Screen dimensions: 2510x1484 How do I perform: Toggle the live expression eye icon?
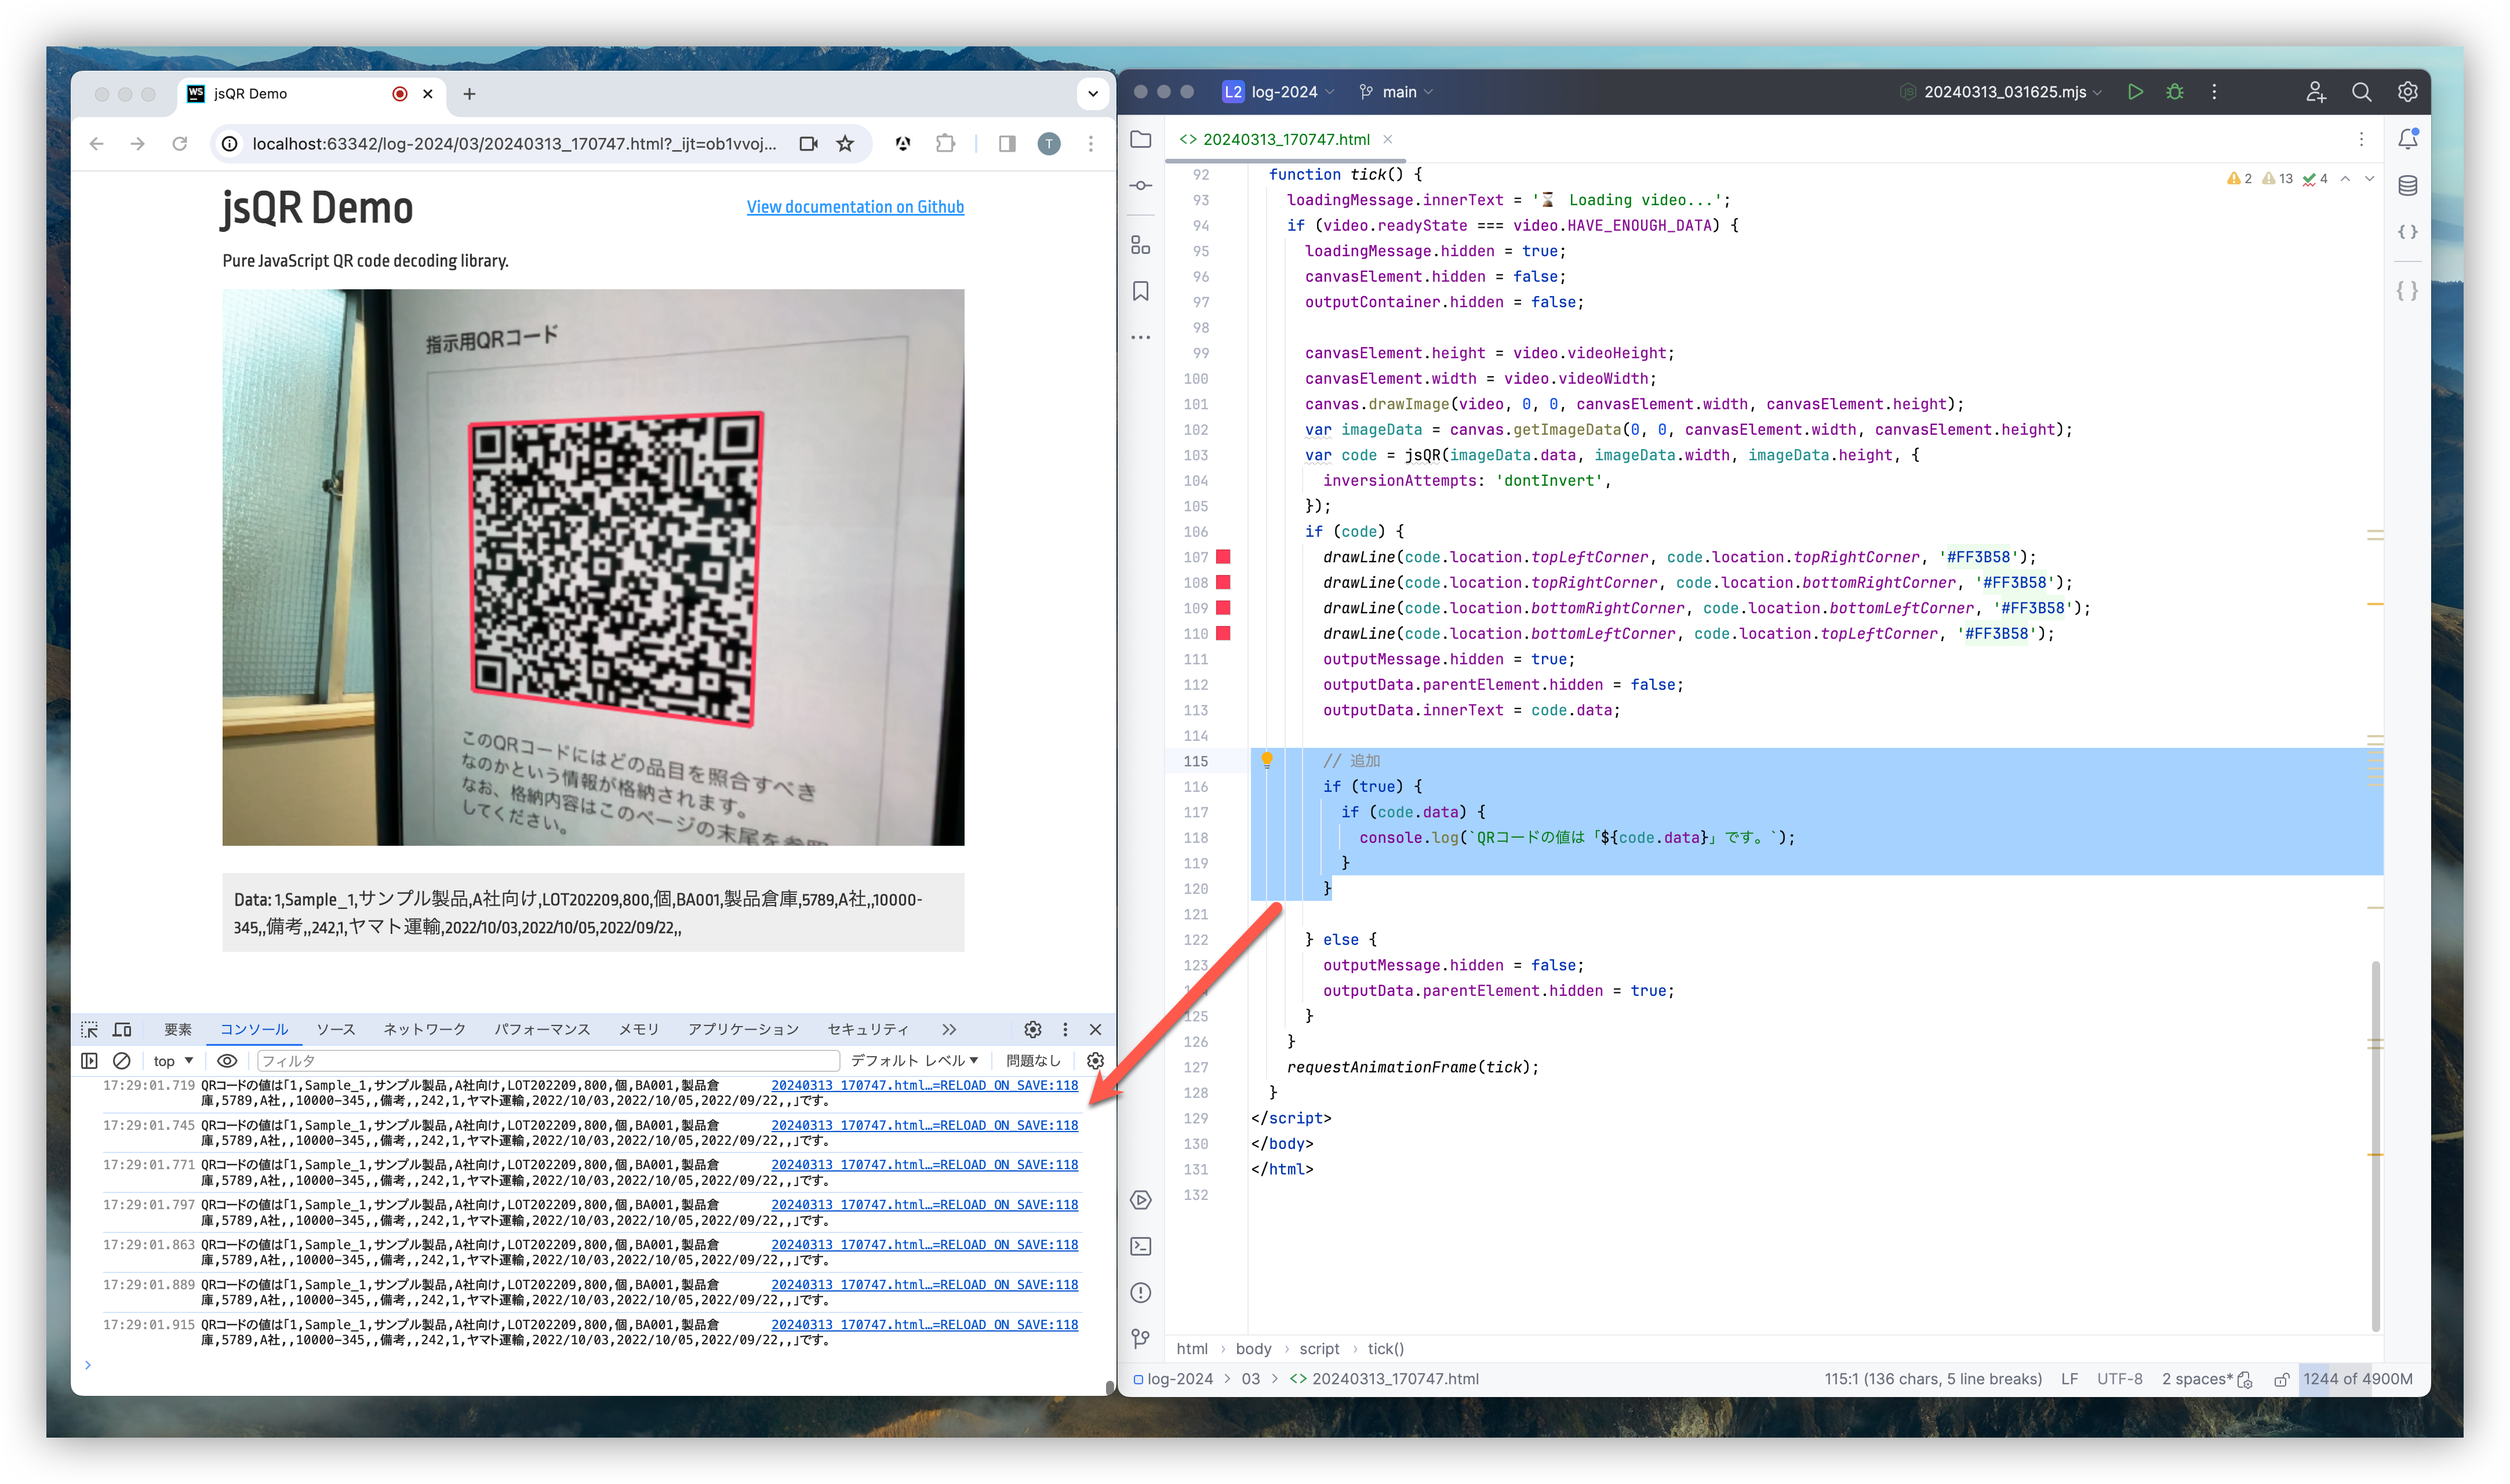click(x=227, y=1060)
